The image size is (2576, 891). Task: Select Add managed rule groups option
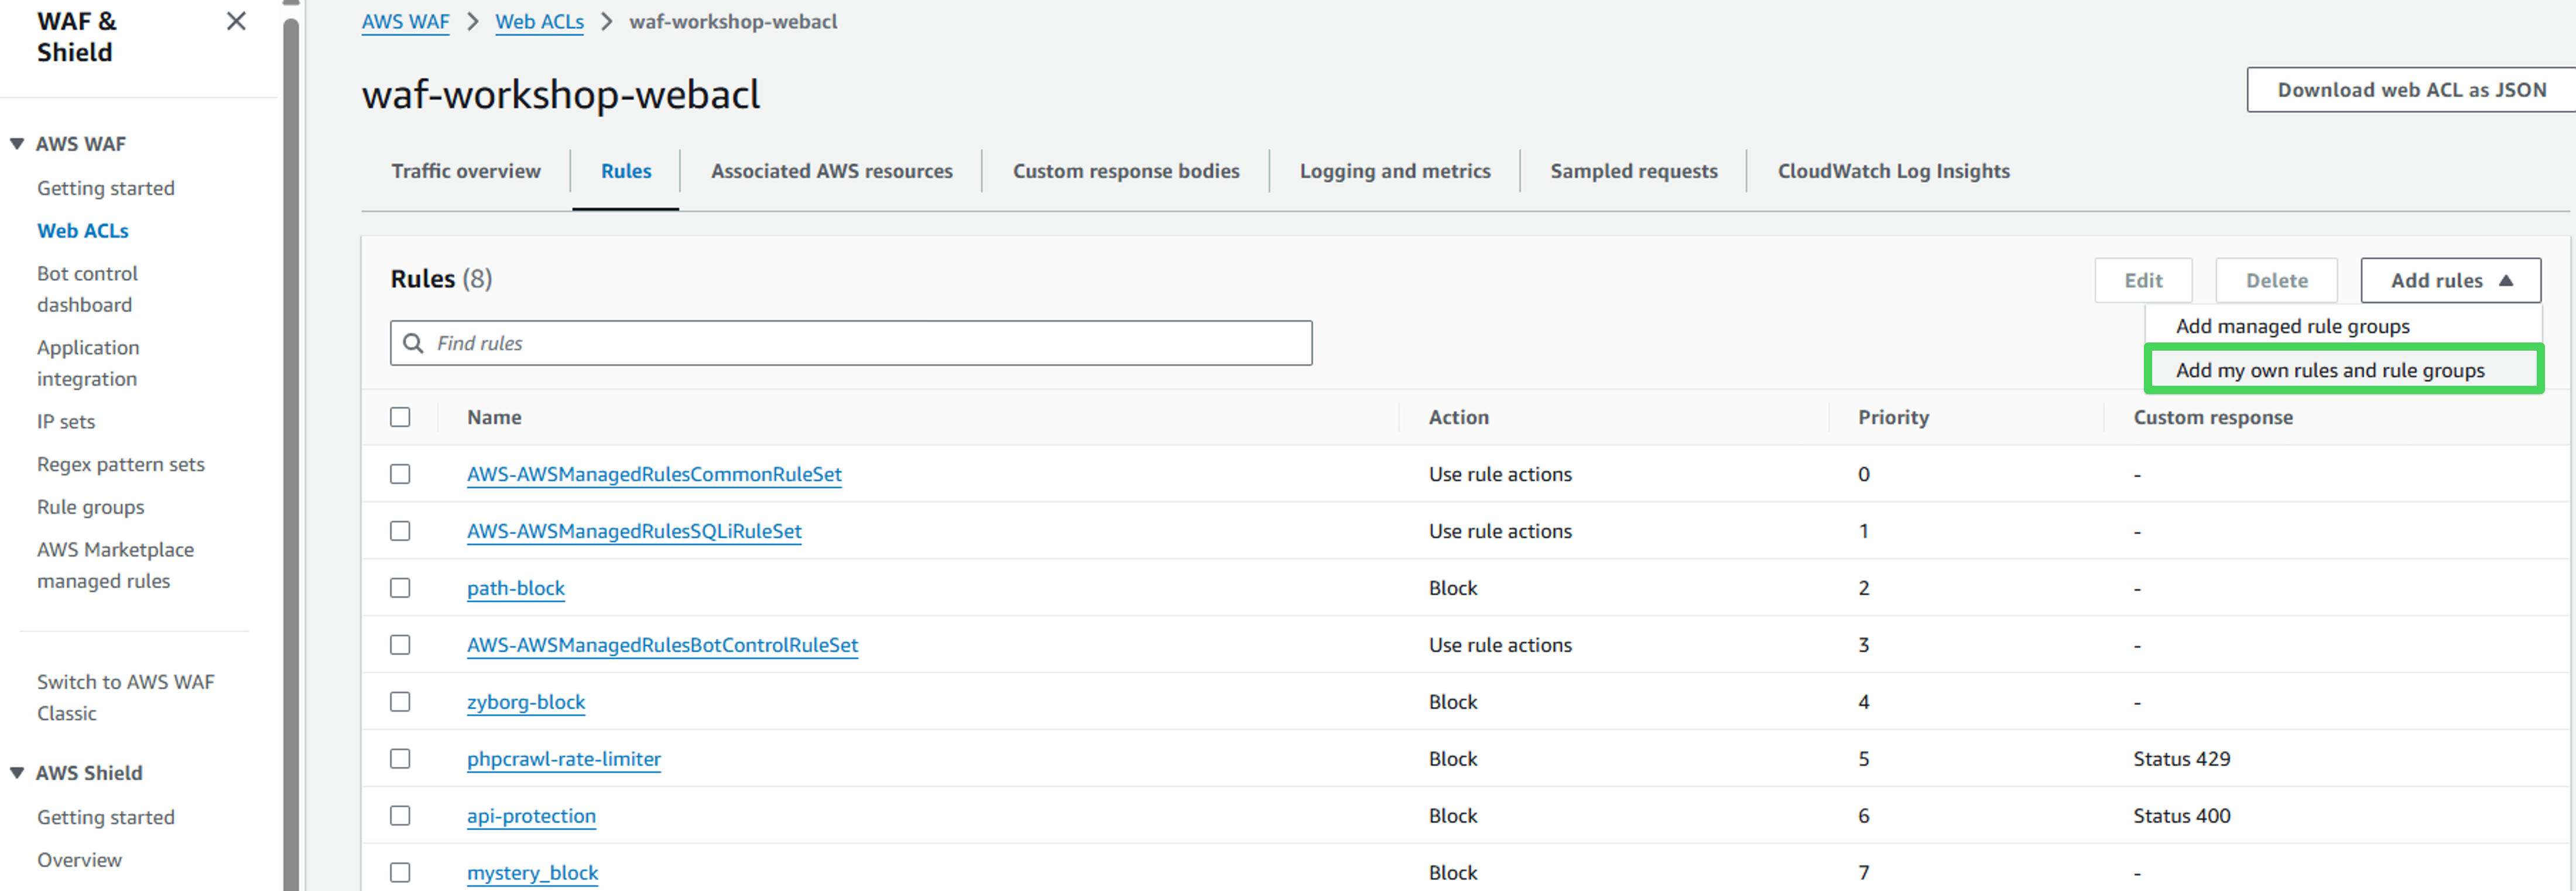pos(2292,326)
